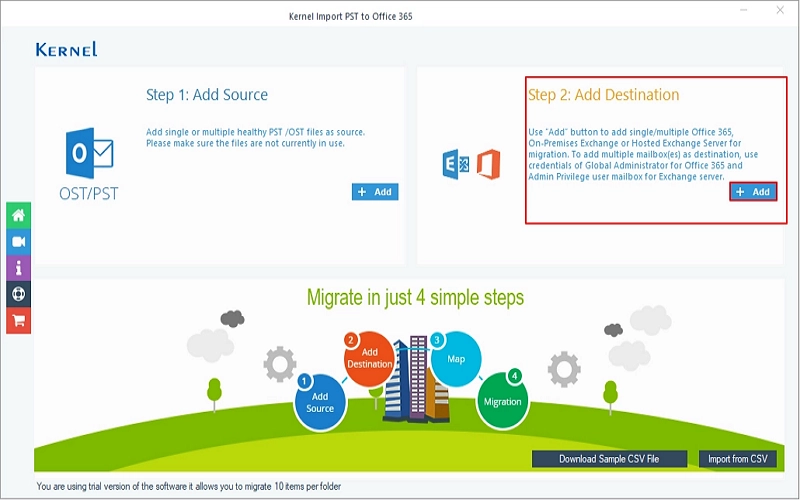This screenshot has width=800, height=500.
Task: Click the orange Add Destination step circle
Action: (369, 358)
